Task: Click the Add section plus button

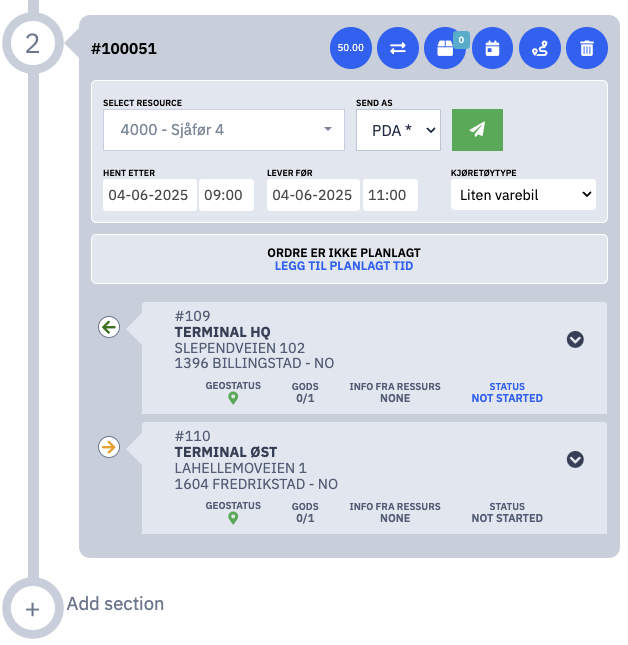Action: pos(32,609)
